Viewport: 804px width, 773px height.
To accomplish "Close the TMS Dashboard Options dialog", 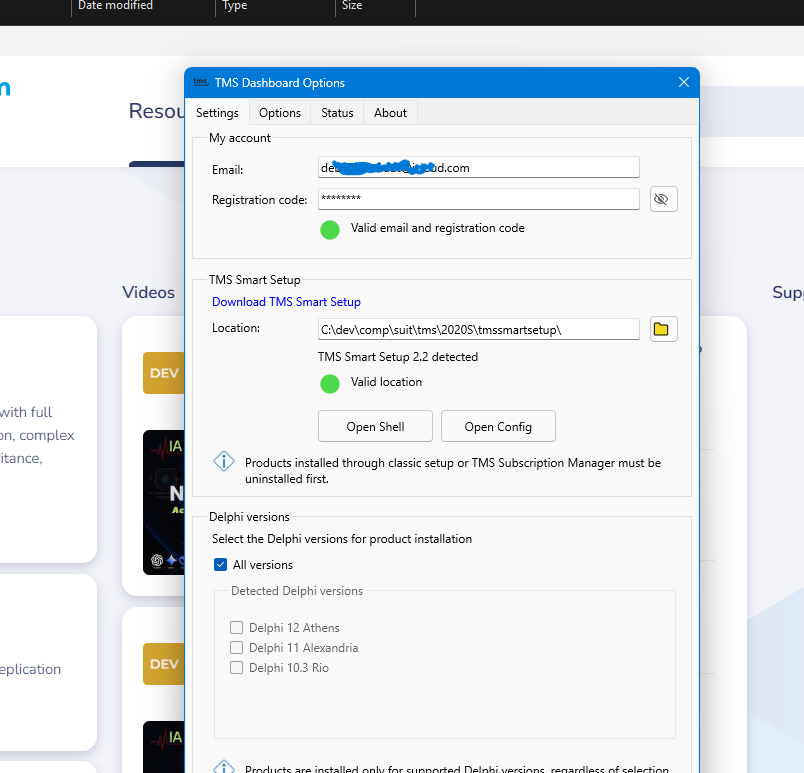I will pyautogui.click(x=684, y=83).
